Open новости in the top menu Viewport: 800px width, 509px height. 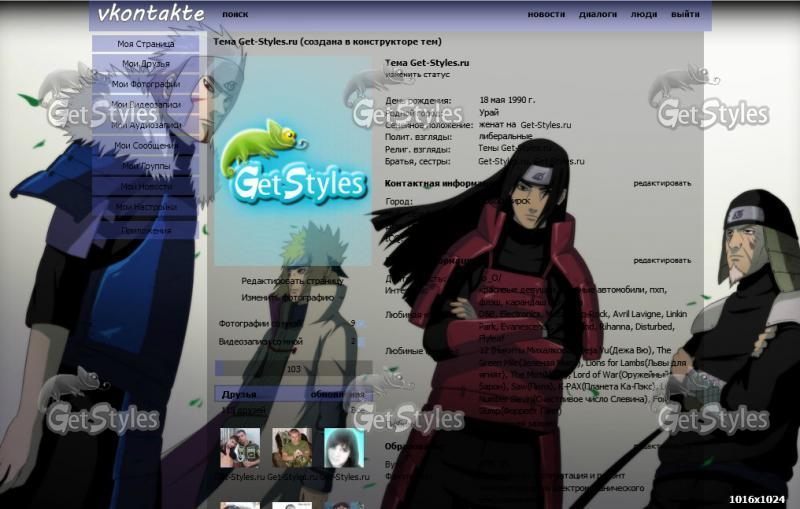click(546, 15)
